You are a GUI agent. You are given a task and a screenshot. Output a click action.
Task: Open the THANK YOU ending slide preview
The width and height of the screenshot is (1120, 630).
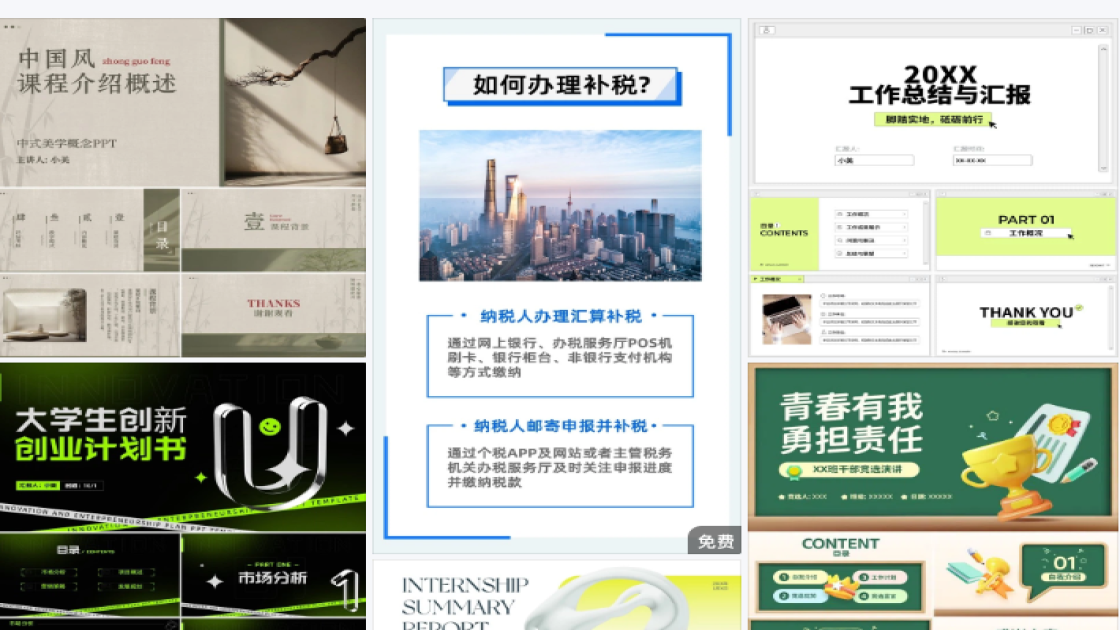1026,316
